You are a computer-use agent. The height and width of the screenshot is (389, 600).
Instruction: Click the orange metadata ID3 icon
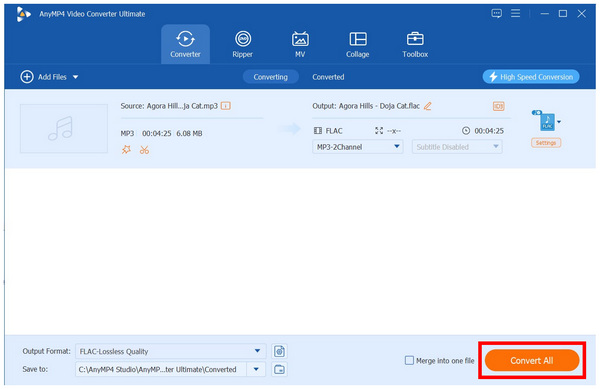point(498,106)
